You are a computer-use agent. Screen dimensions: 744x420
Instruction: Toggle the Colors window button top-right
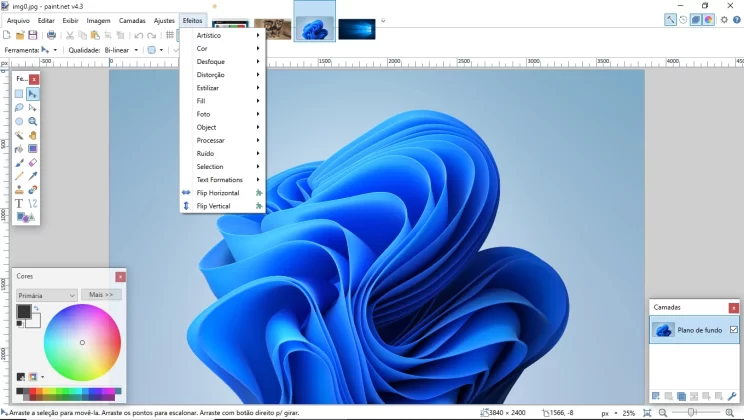[x=708, y=19]
